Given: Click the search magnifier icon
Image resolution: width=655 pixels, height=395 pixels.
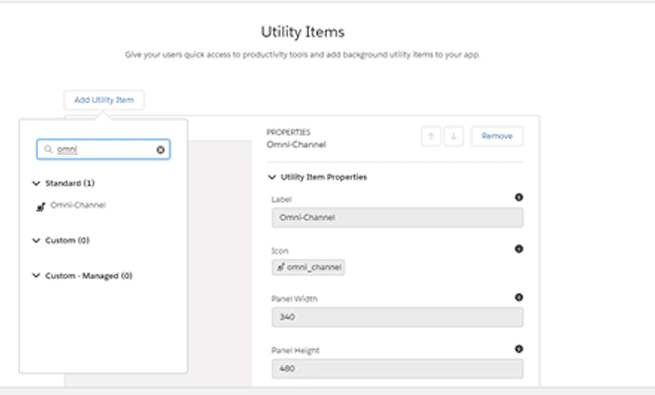Looking at the screenshot, I should click(48, 149).
